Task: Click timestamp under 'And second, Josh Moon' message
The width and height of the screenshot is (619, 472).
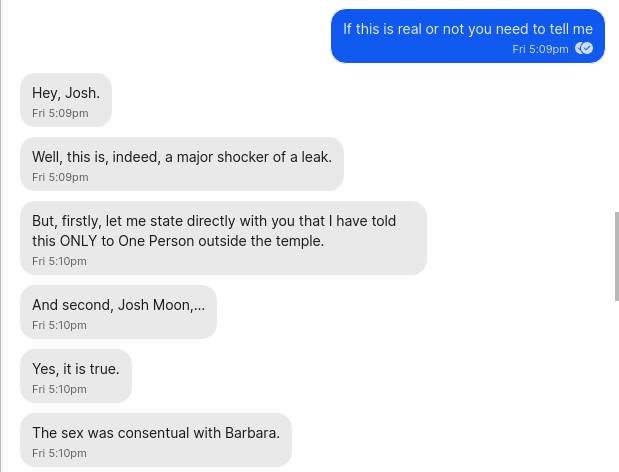Action: pyautogui.click(x=60, y=325)
